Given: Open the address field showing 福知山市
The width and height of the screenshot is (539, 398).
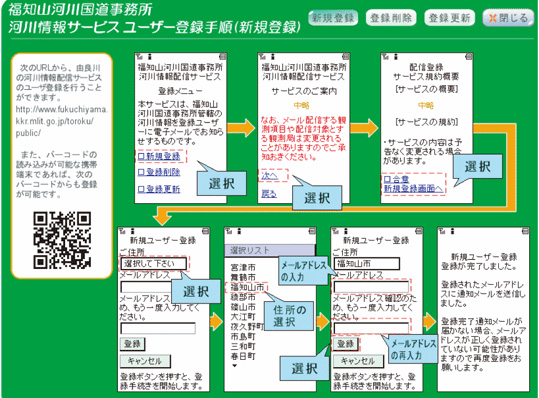Looking at the screenshot, I should pos(366,264).
